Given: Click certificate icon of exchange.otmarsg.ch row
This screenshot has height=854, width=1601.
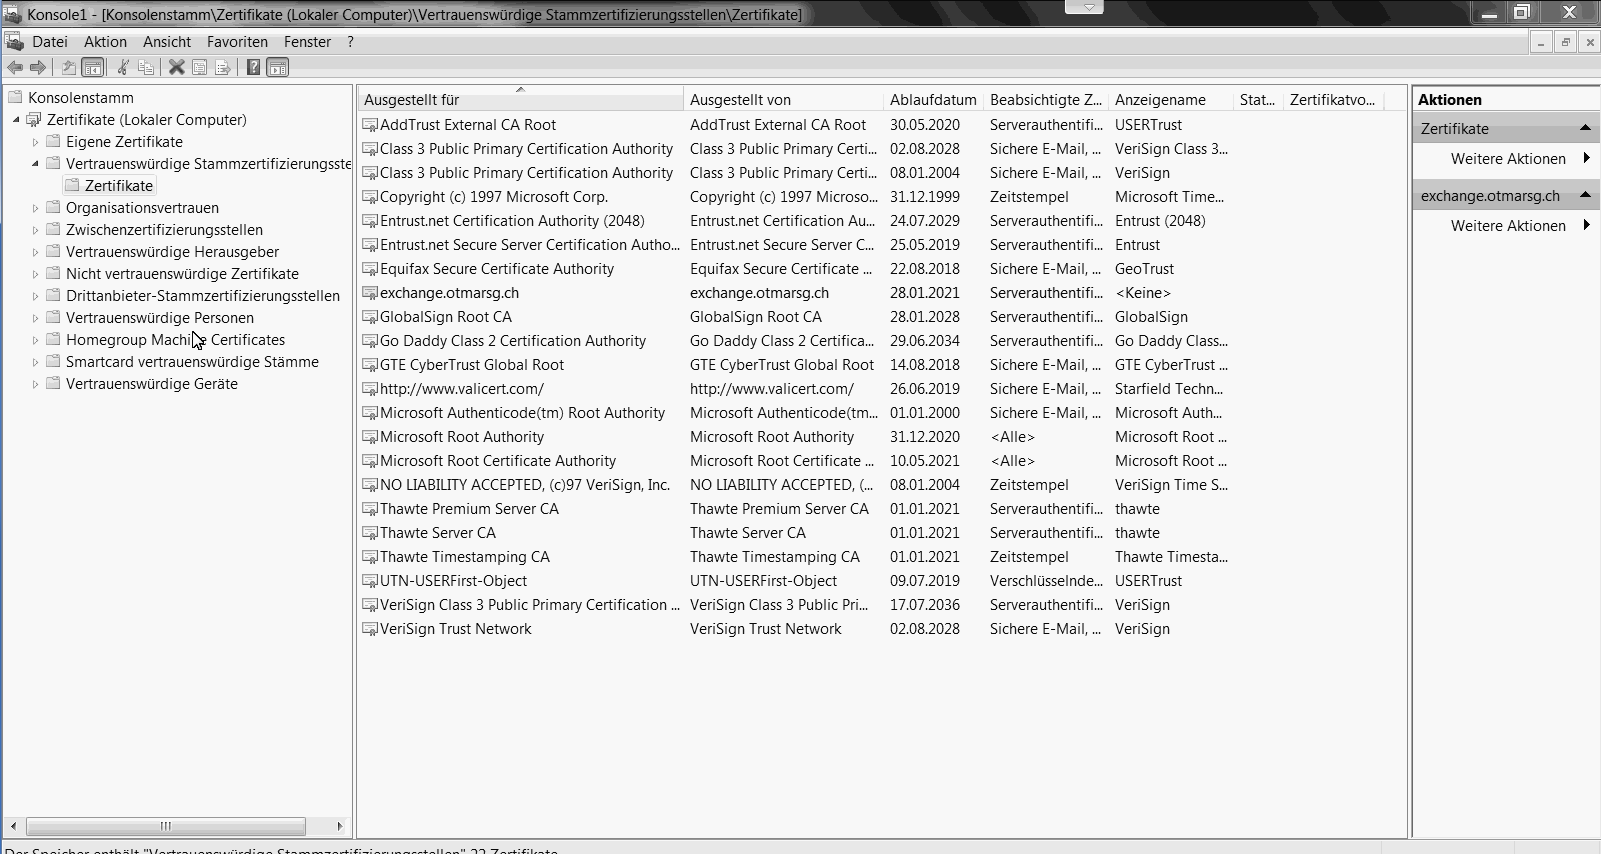Looking at the screenshot, I should pos(370,293).
